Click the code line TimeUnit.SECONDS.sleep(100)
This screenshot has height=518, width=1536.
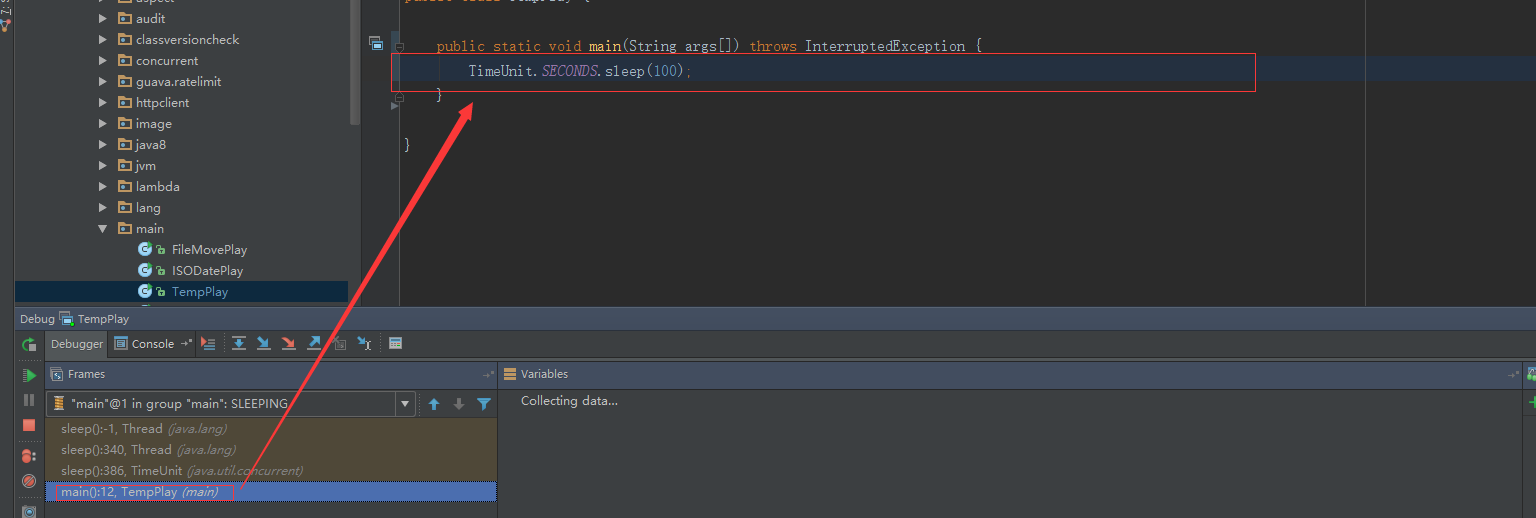[x=580, y=72]
